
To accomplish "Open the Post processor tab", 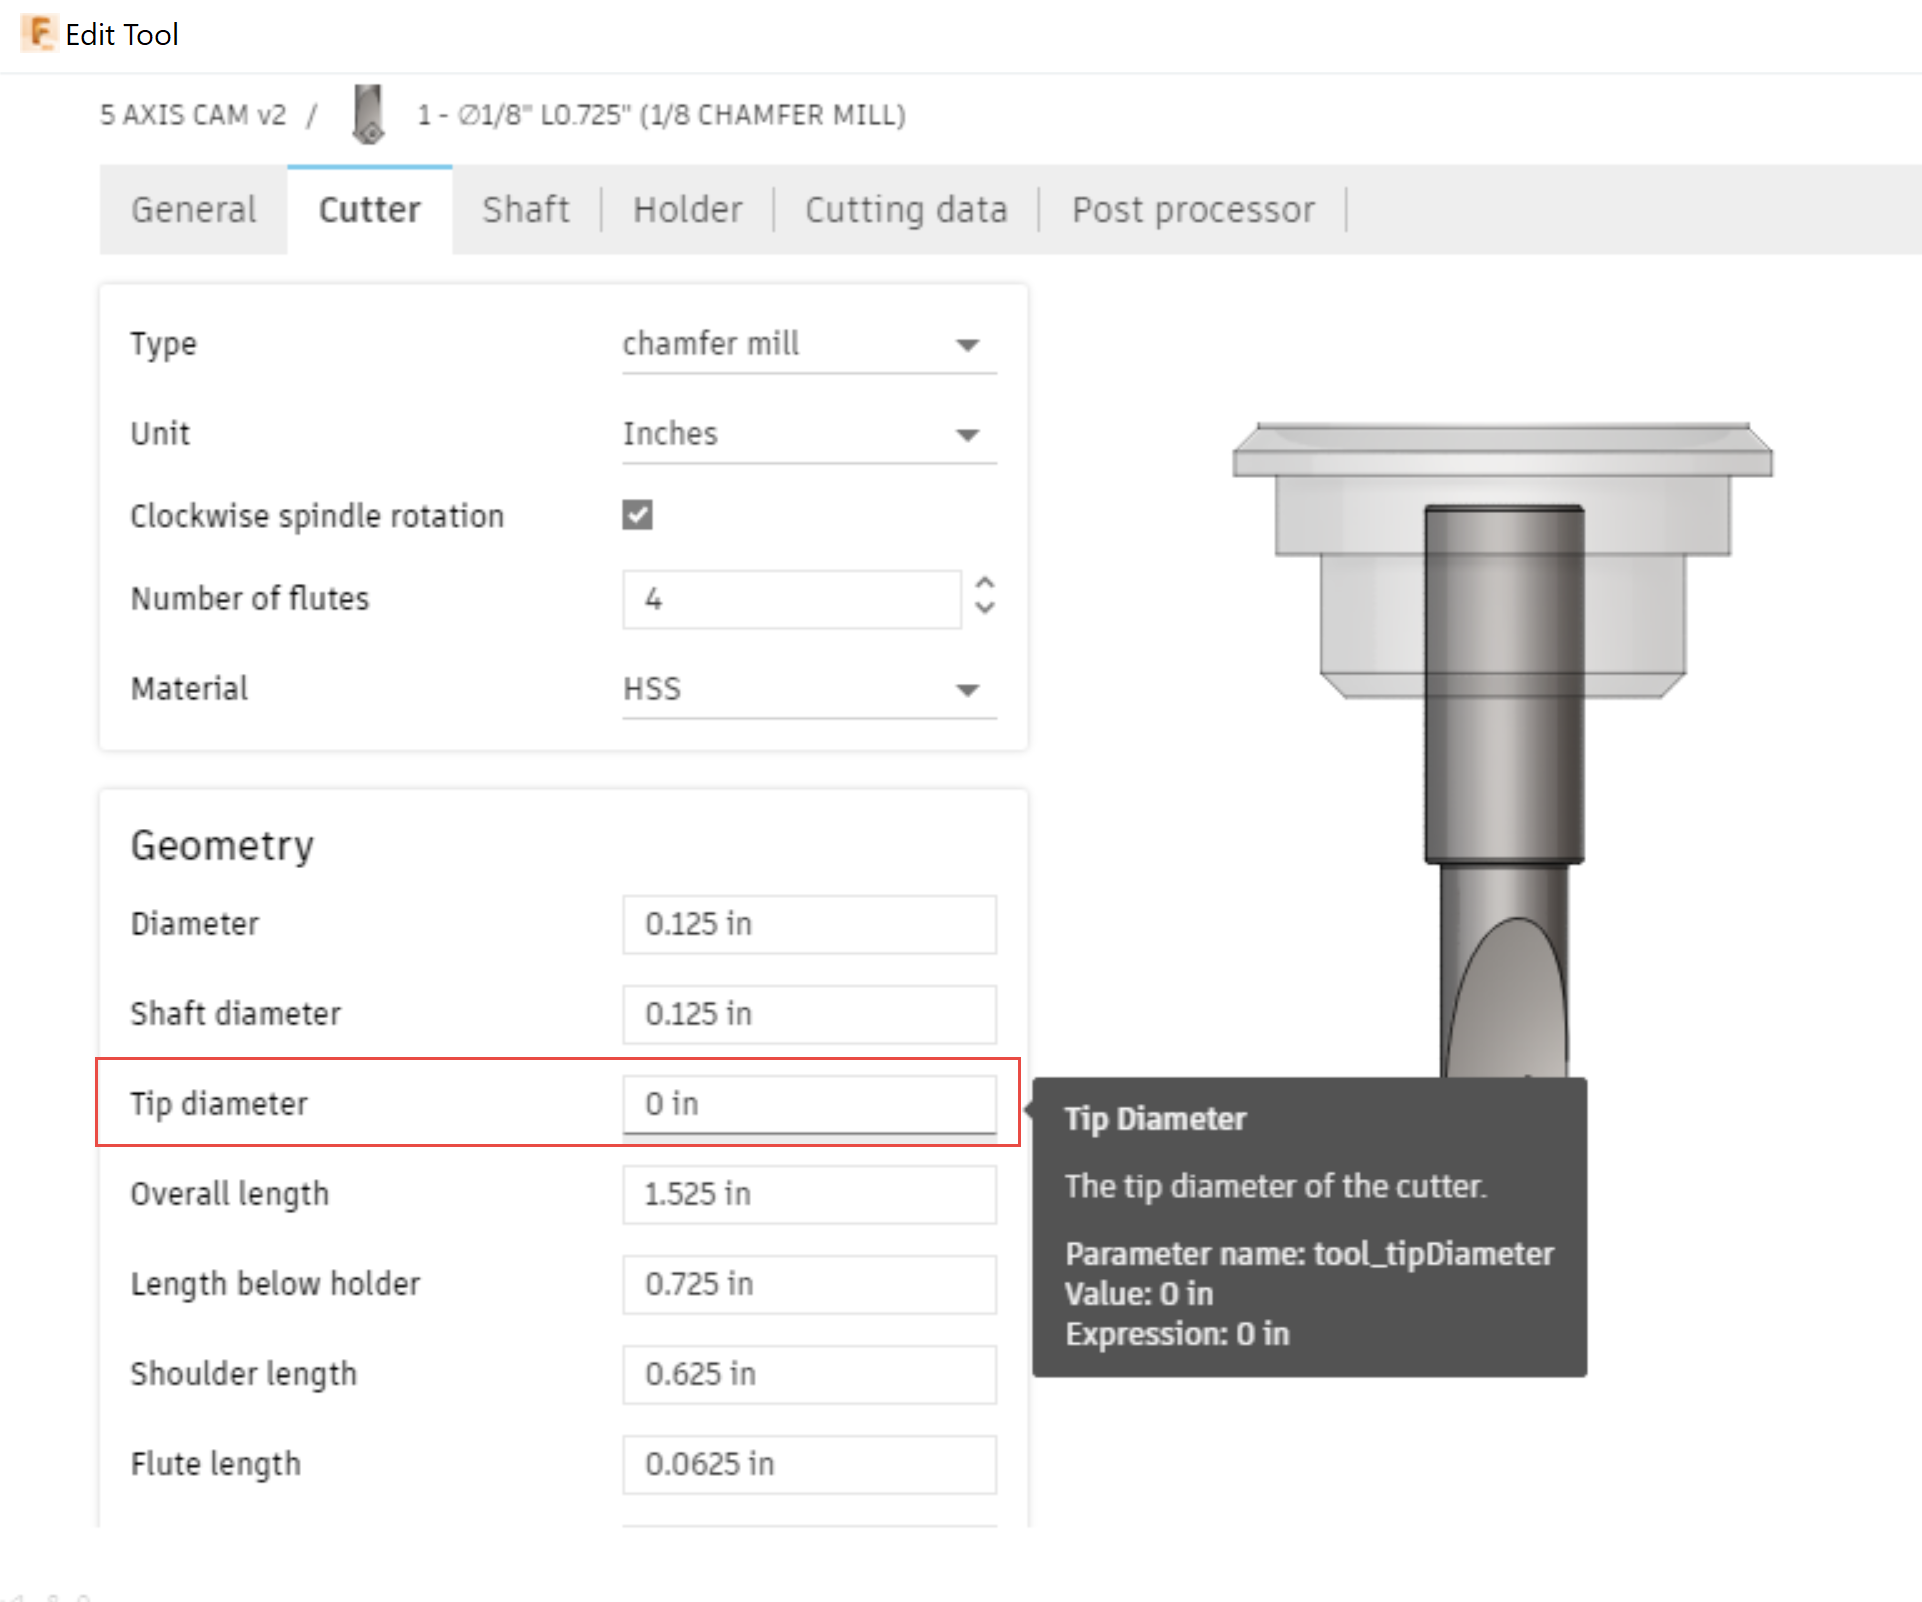I will (1193, 210).
